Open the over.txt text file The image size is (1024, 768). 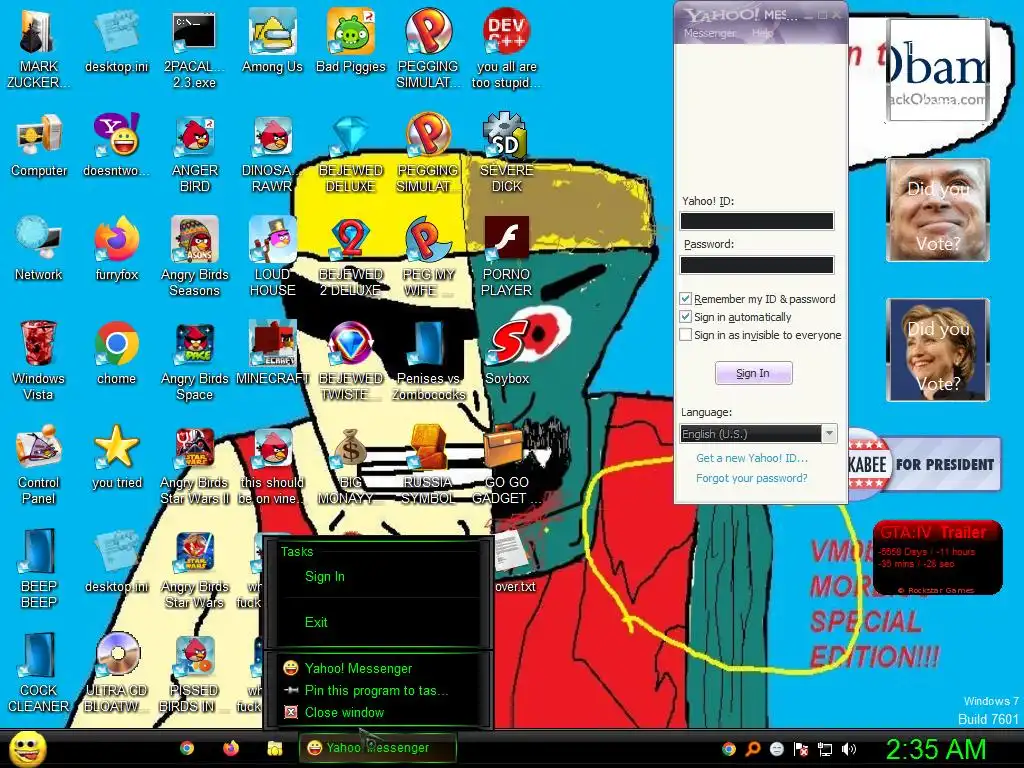[x=513, y=562]
